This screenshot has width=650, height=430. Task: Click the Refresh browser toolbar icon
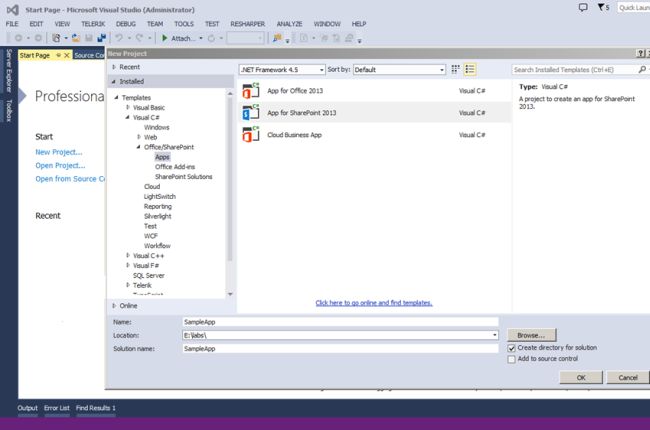tap(211, 38)
